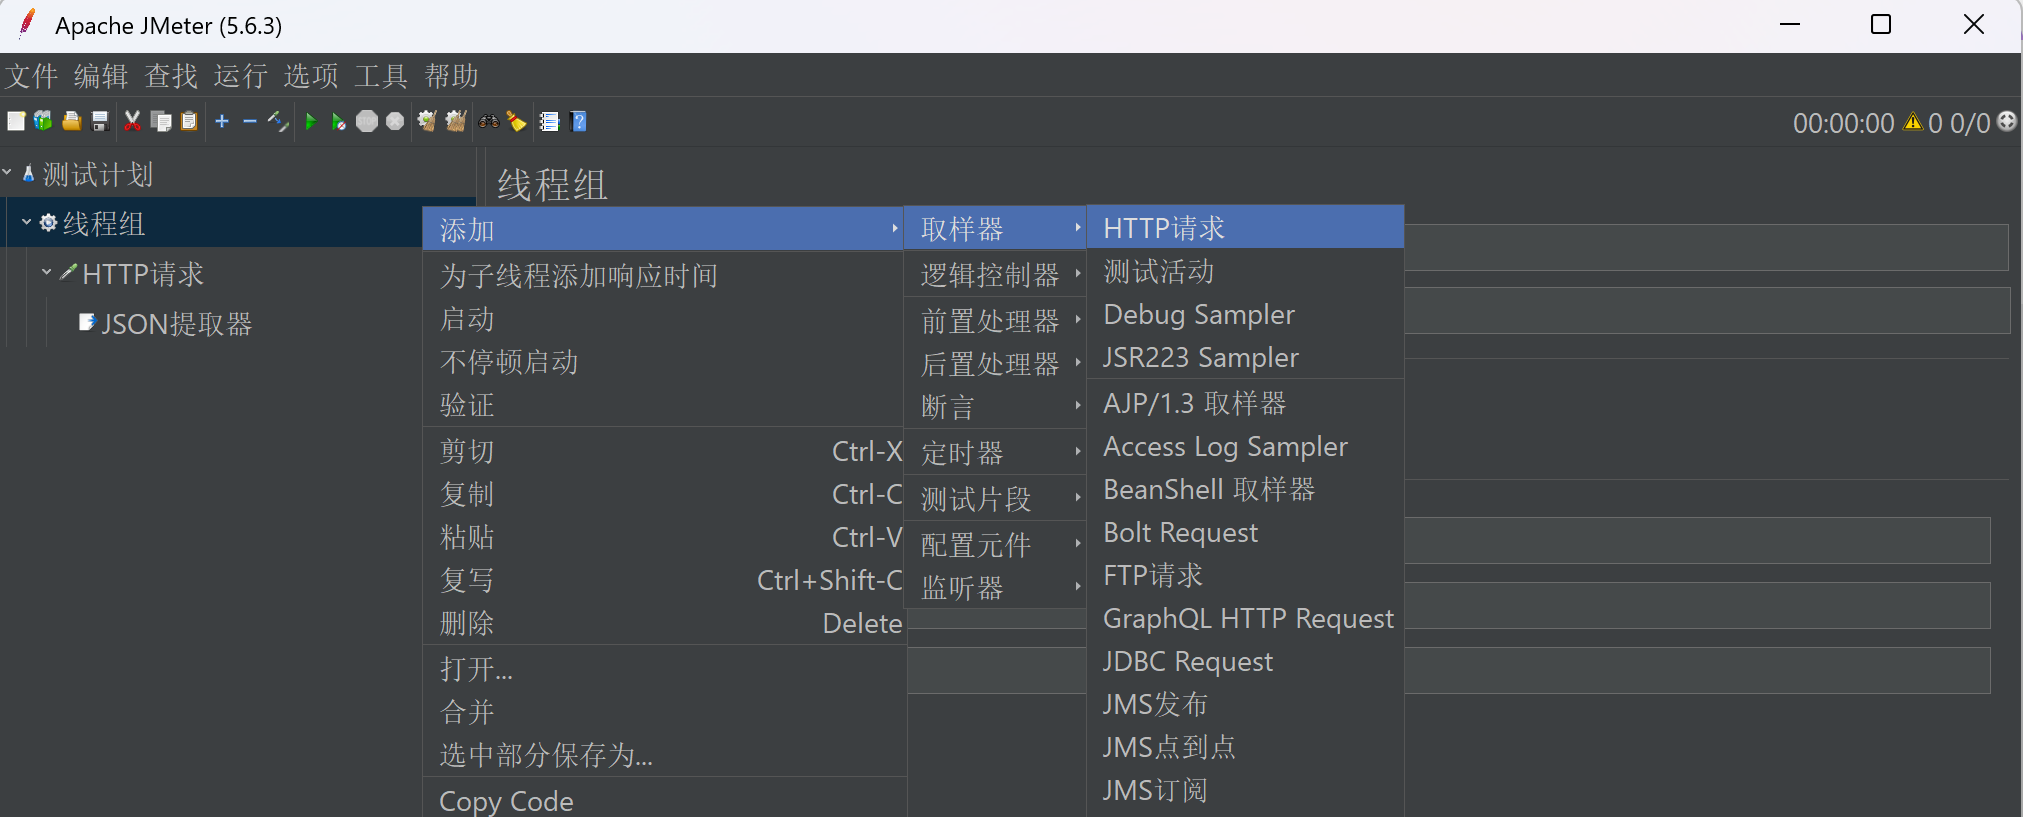Expand the 前置处理器 submenu

pos(995,320)
